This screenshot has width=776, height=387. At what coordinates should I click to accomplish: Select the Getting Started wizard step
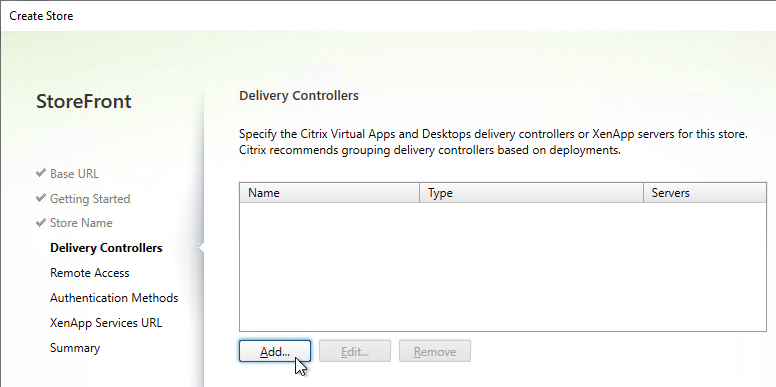tap(90, 198)
